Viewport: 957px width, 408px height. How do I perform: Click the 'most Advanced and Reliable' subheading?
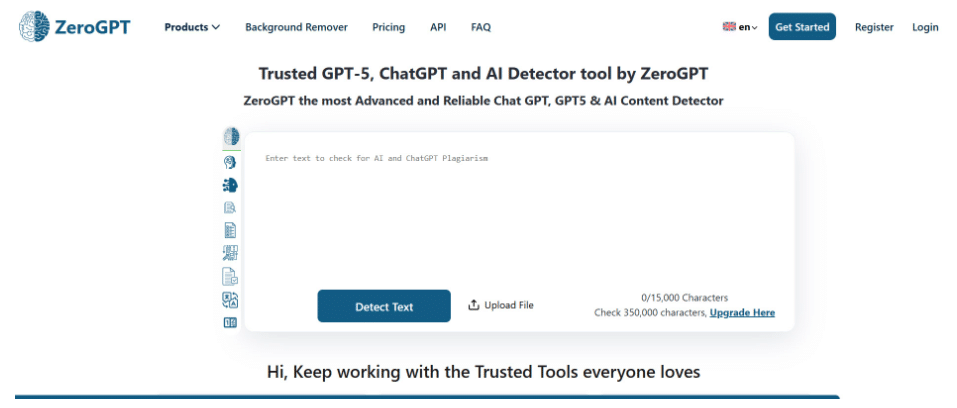tap(483, 101)
